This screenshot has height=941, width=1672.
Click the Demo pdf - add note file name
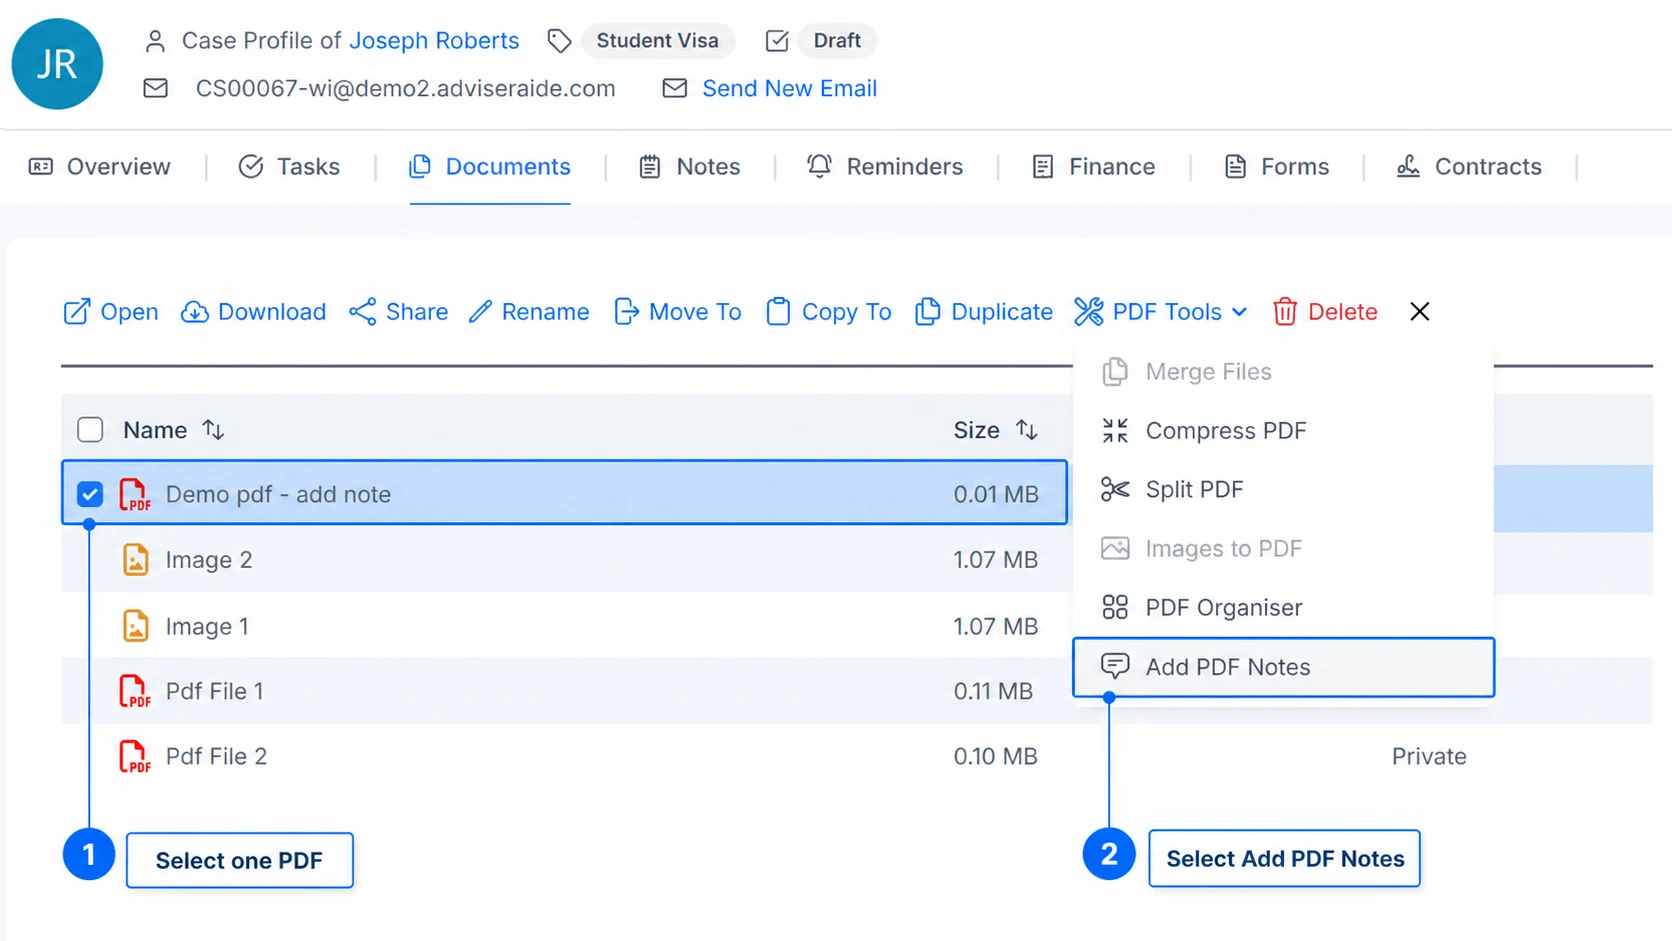pyautogui.click(x=278, y=494)
